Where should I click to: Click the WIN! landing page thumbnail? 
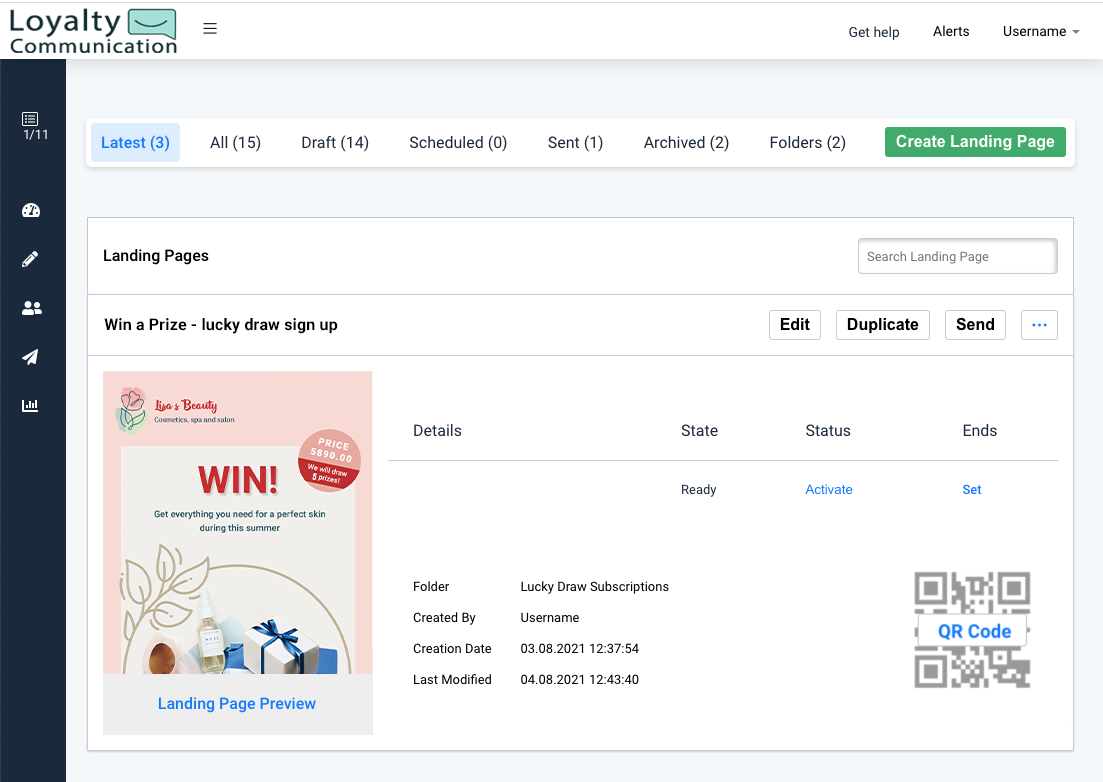click(x=237, y=523)
